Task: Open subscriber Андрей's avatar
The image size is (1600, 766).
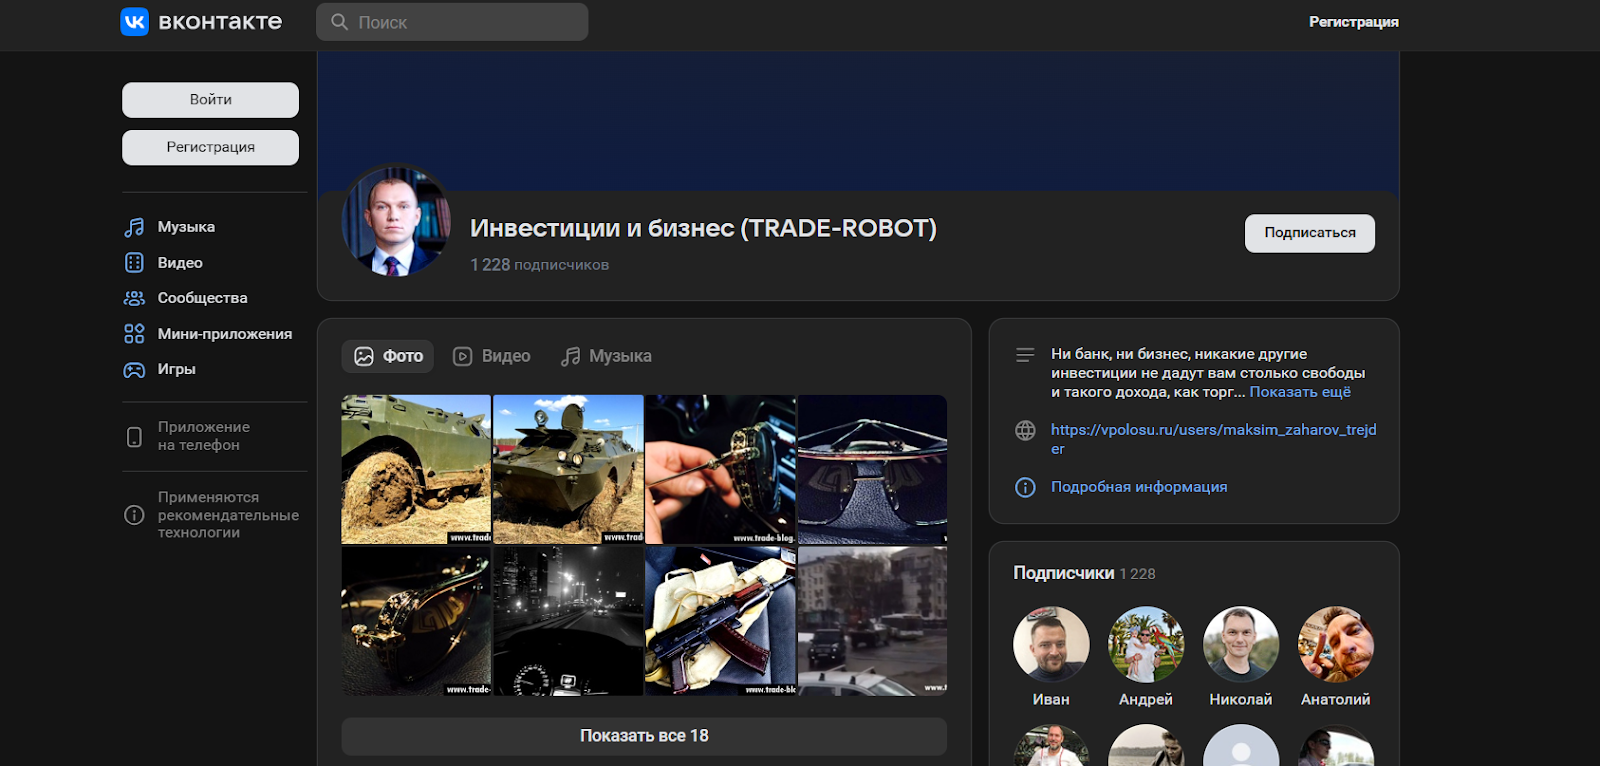Action: [x=1146, y=644]
